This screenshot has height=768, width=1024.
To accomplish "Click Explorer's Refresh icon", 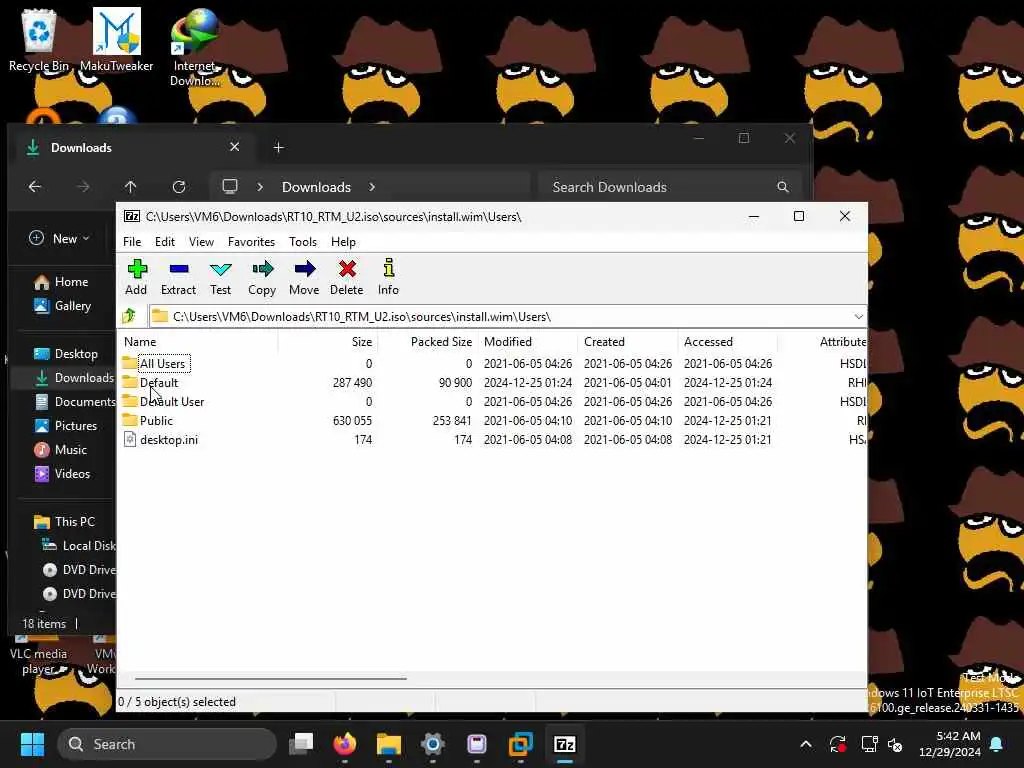I will tap(179, 187).
